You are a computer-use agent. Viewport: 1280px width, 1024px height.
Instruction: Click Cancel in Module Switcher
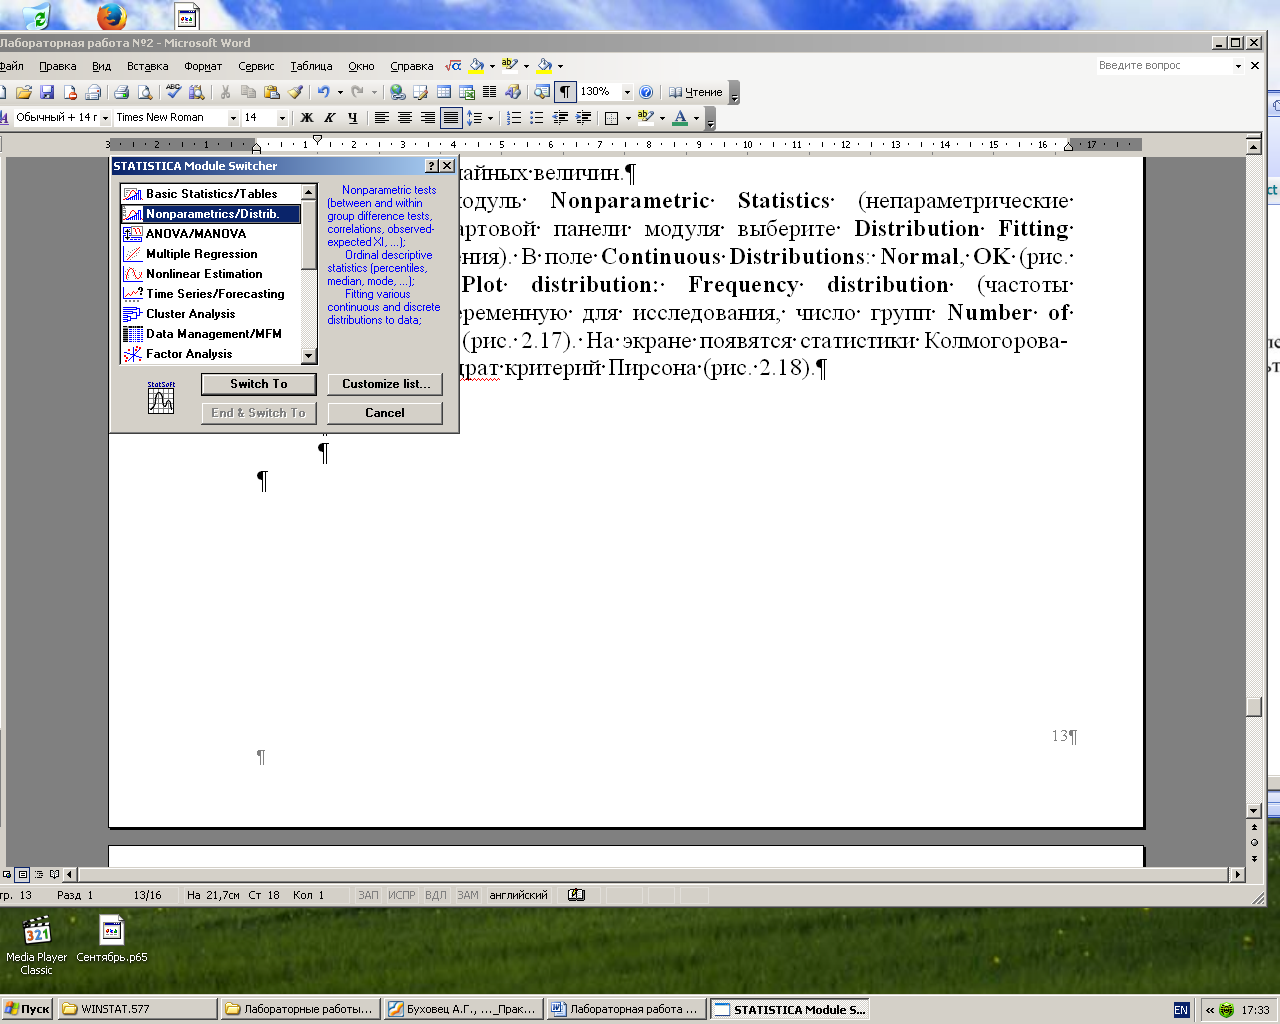pyautogui.click(x=385, y=413)
